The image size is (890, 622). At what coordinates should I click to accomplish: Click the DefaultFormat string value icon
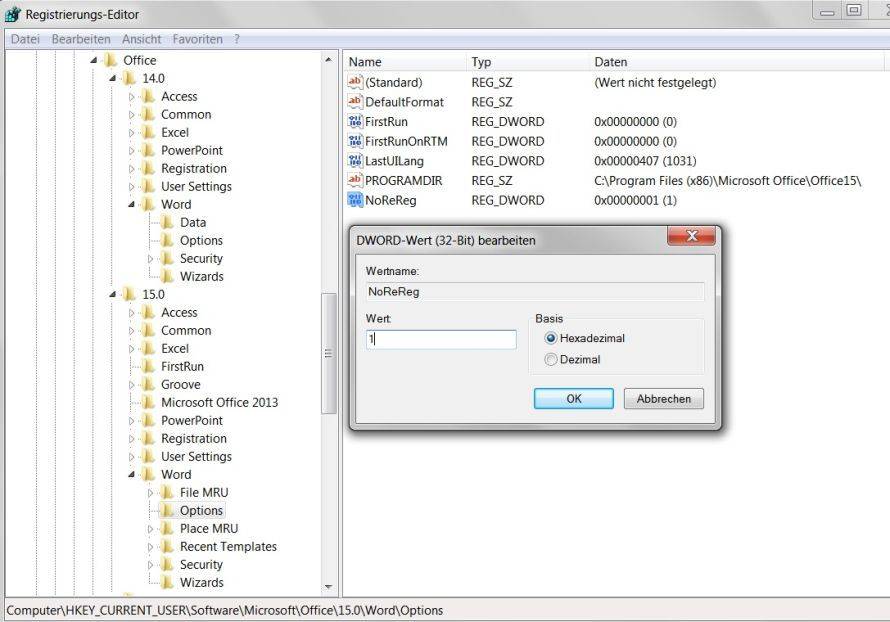click(355, 102)
